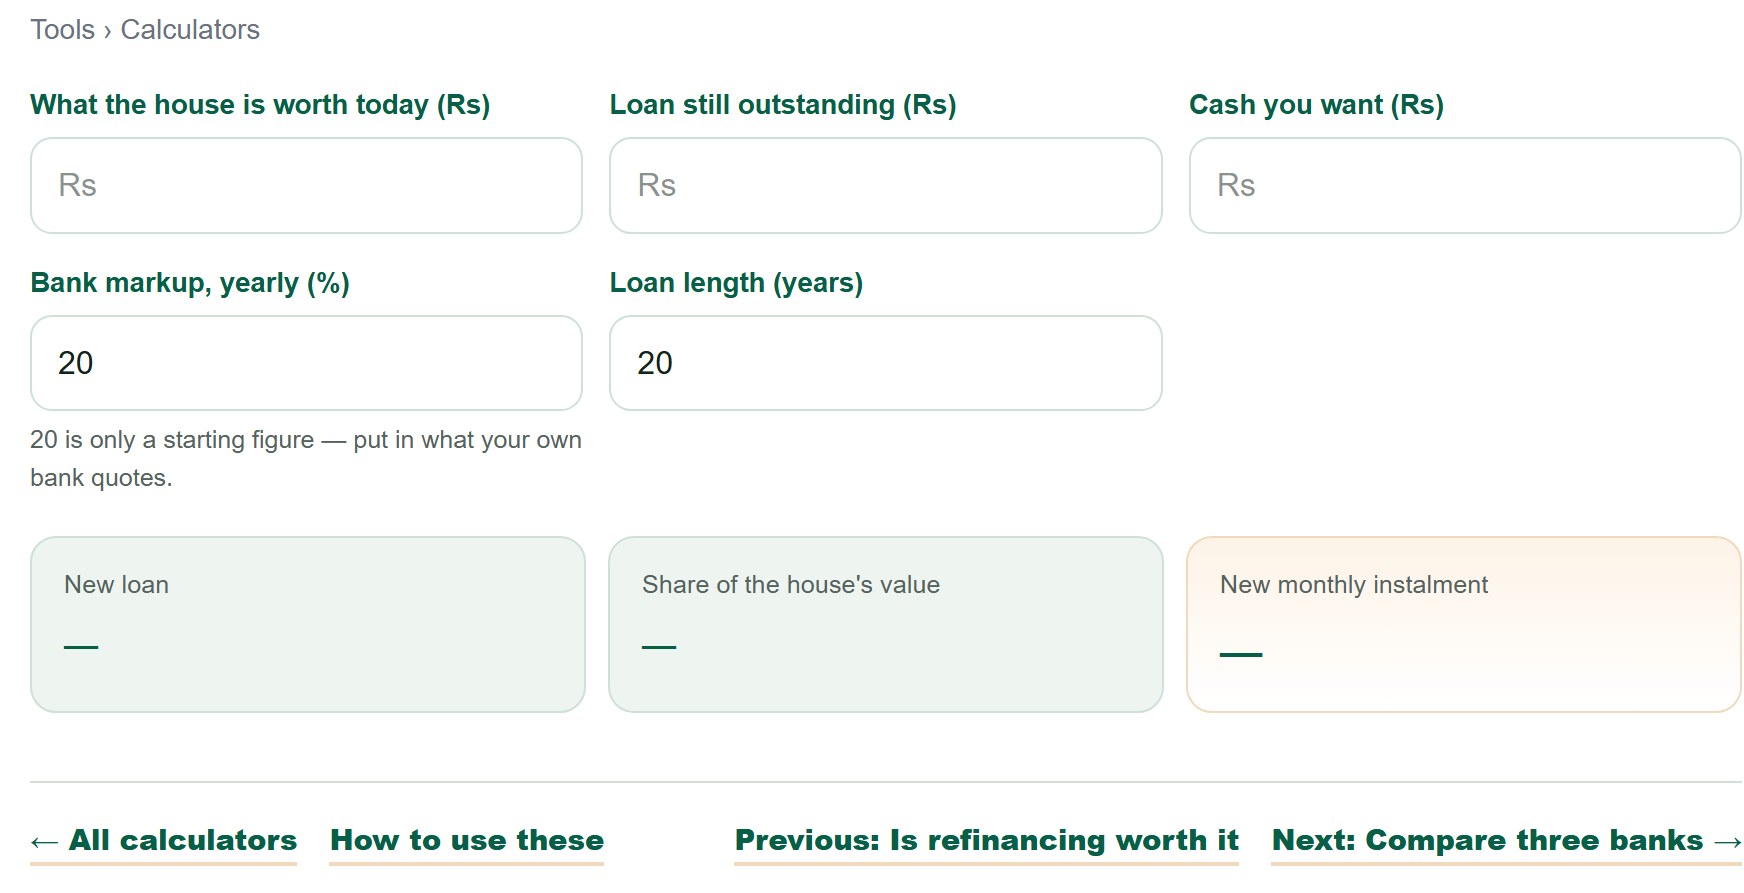The height and width of the screenshot is (893, 1744).
Task: Go back to All calculators
Action: point(164,841)
